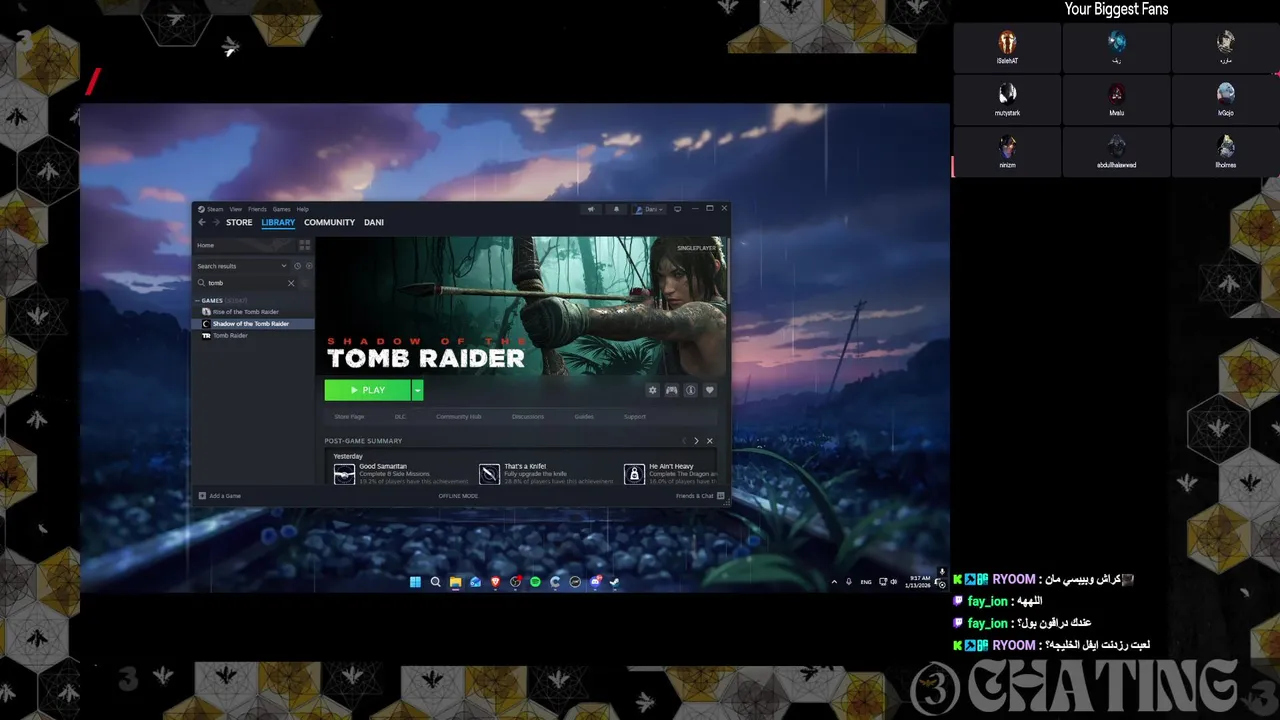Image resolution: width=1280 pixels, height=720 pixels.
Task: Open the DANI profile tab
Action: tap(374, 222)
